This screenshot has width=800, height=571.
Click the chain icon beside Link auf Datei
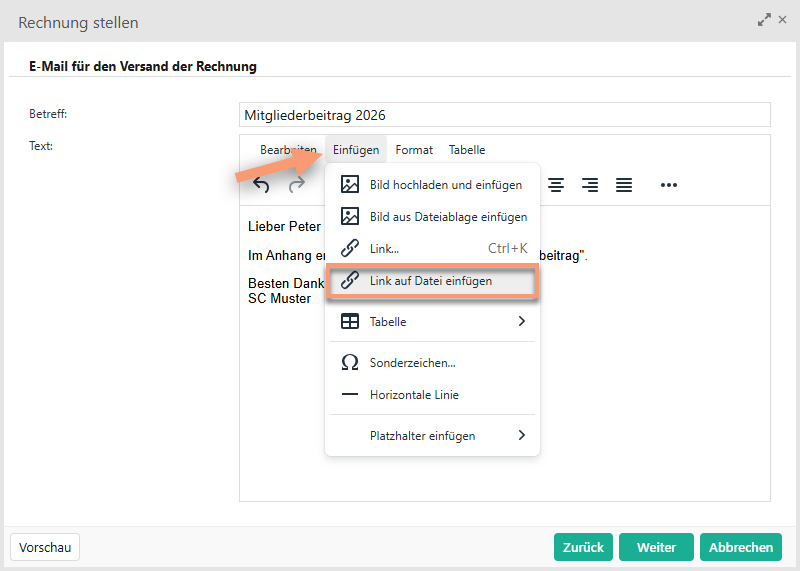[349, 281]
